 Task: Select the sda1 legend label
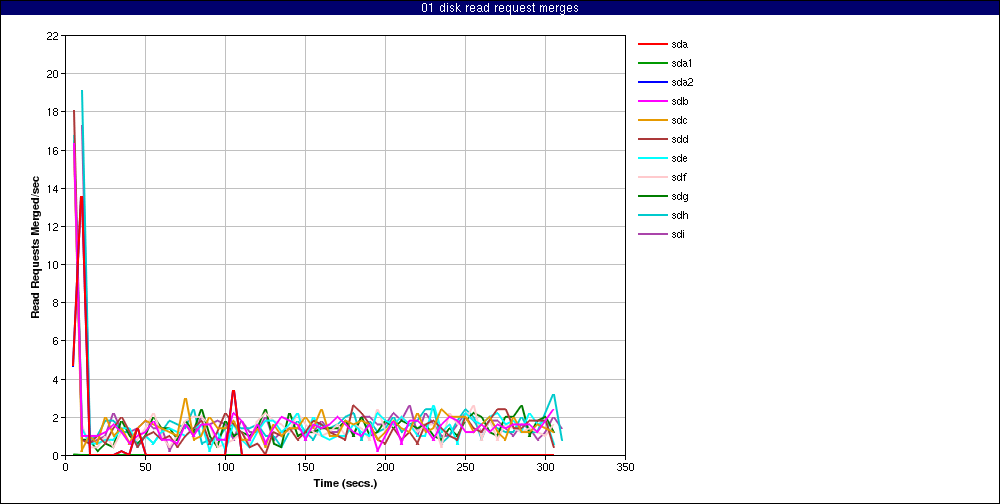click(682, 63)
